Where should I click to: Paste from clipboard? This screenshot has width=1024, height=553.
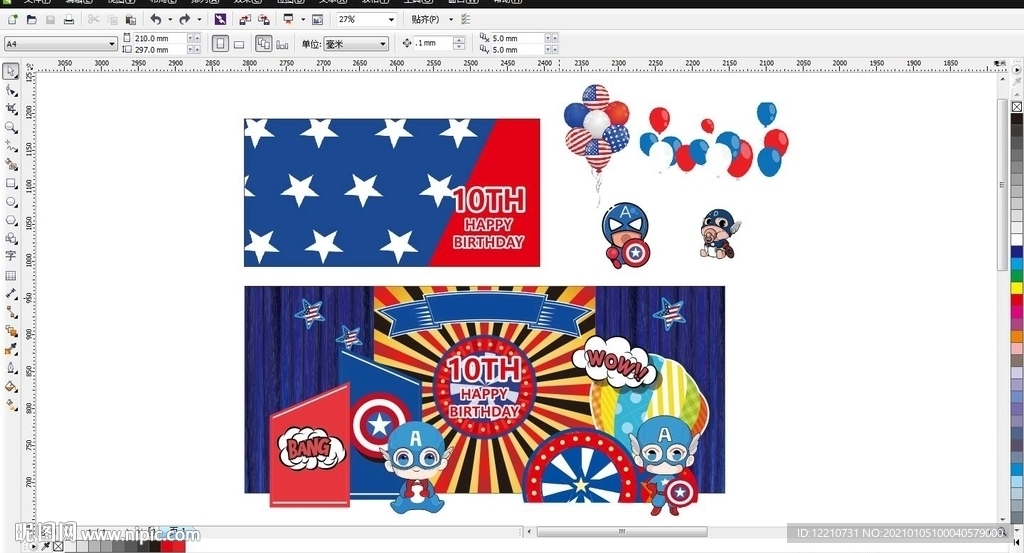tap(131, 20)
